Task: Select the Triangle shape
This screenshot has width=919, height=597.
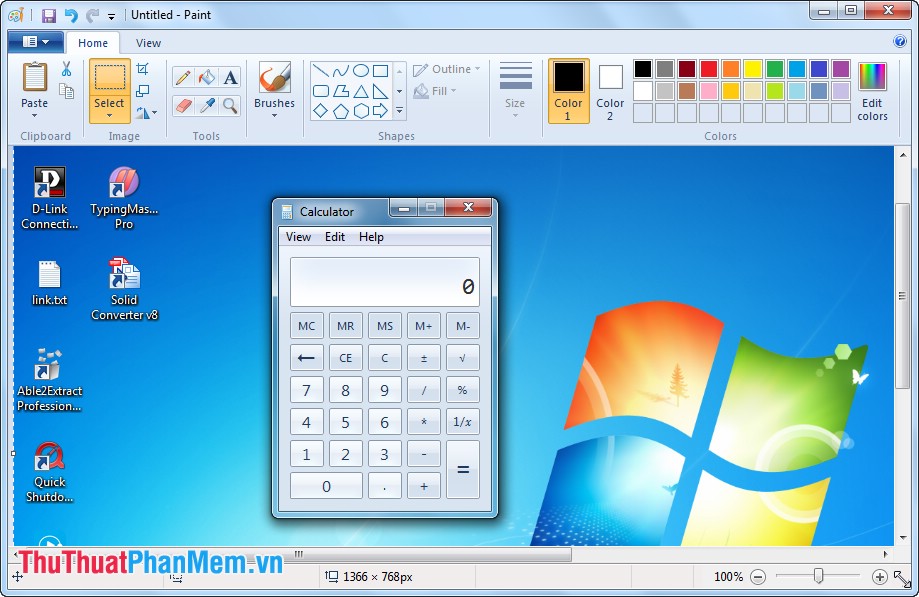Action: [x=361, y=91]
